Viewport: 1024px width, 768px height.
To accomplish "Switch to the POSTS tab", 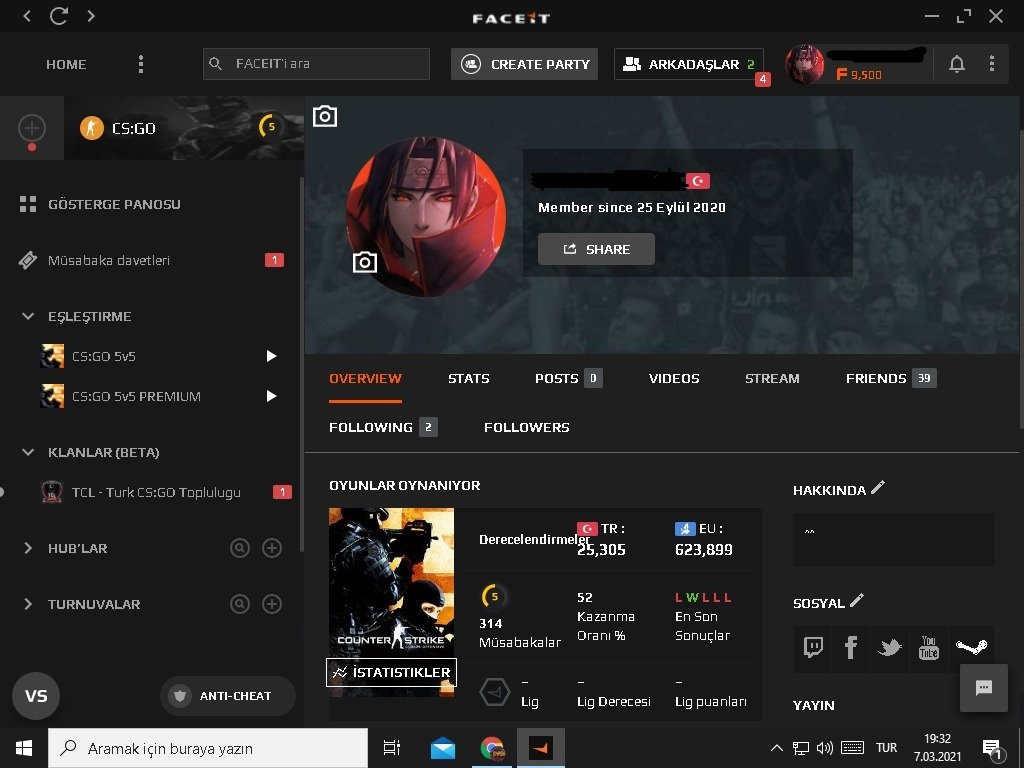I will pos(568,379).
